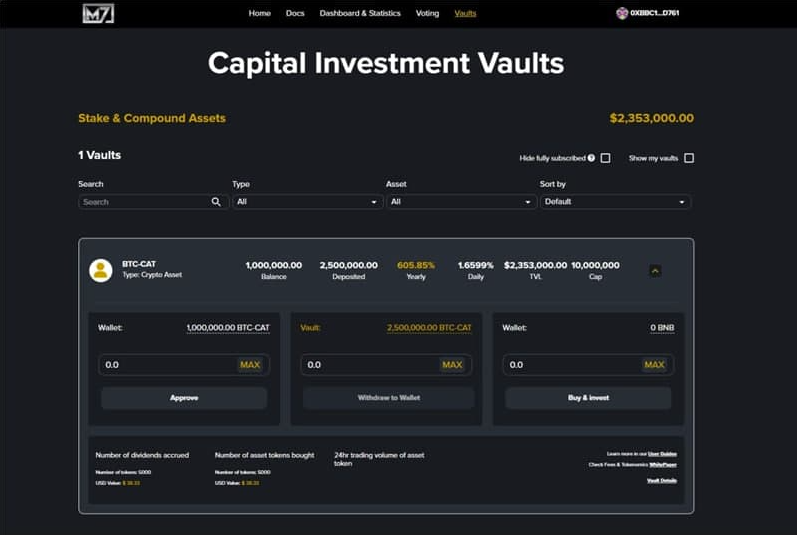Screen dimensions: 797x535
Task: Click vault balance 2,500,000.00 BTC-CAT
Action: tap(429, 328)
